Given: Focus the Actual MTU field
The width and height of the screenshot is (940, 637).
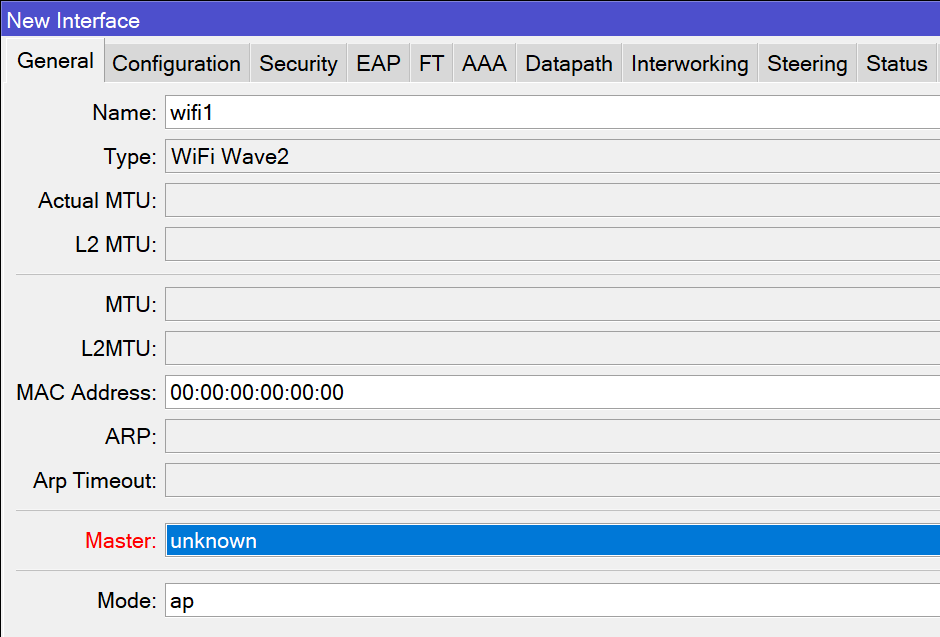Looking at the screenshot, I should (552, 200).
